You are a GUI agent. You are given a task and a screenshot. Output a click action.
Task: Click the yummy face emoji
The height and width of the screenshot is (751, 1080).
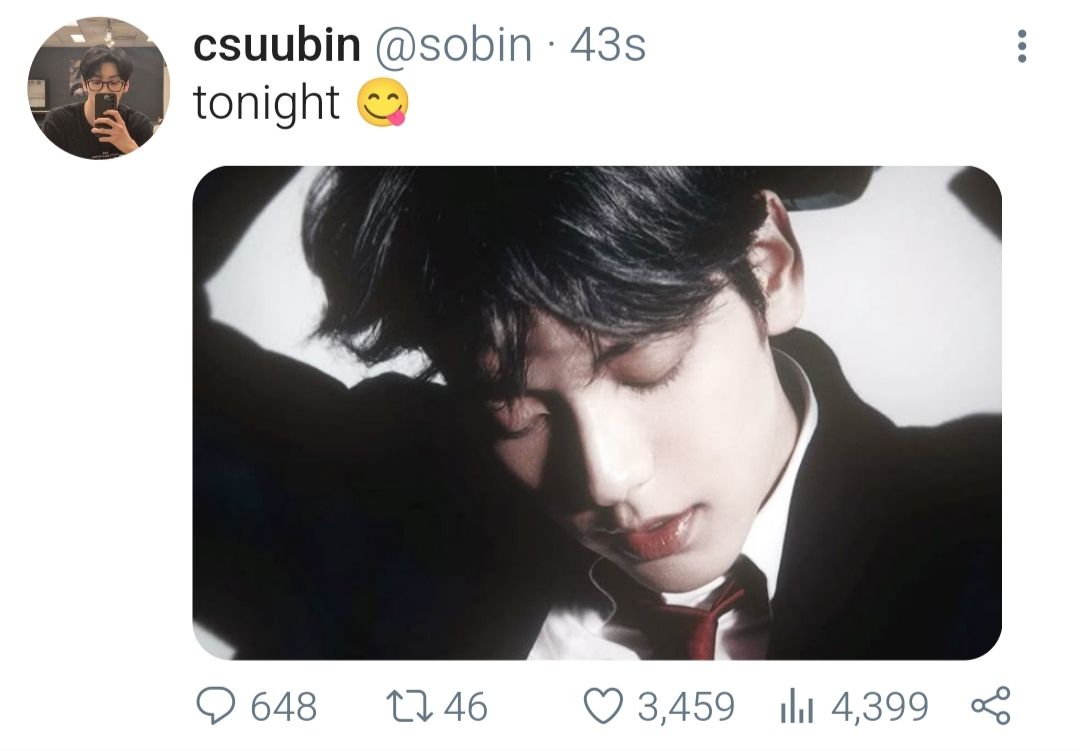(x=382, y=104)
